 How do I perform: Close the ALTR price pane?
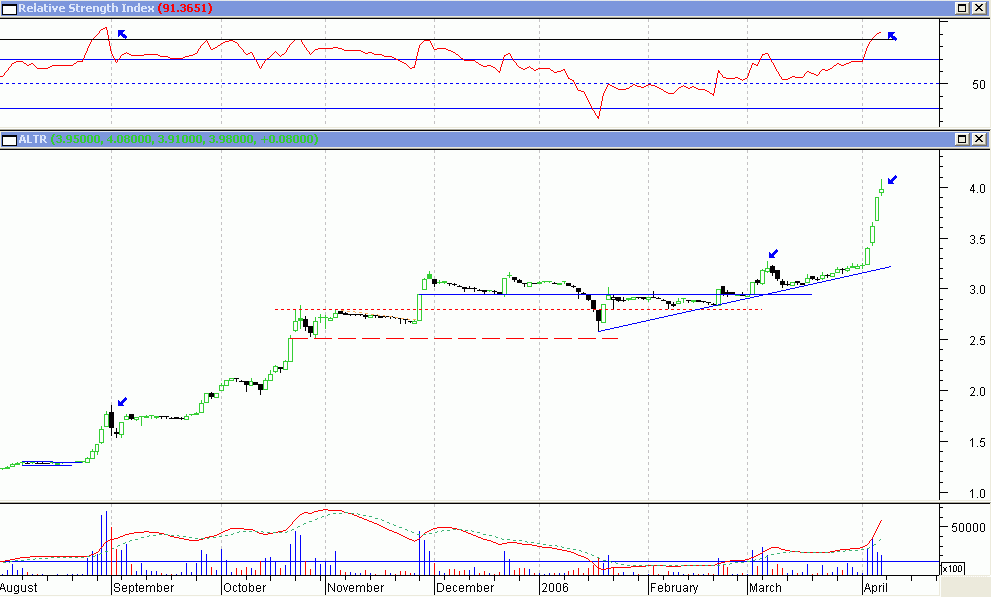point(979,139)
